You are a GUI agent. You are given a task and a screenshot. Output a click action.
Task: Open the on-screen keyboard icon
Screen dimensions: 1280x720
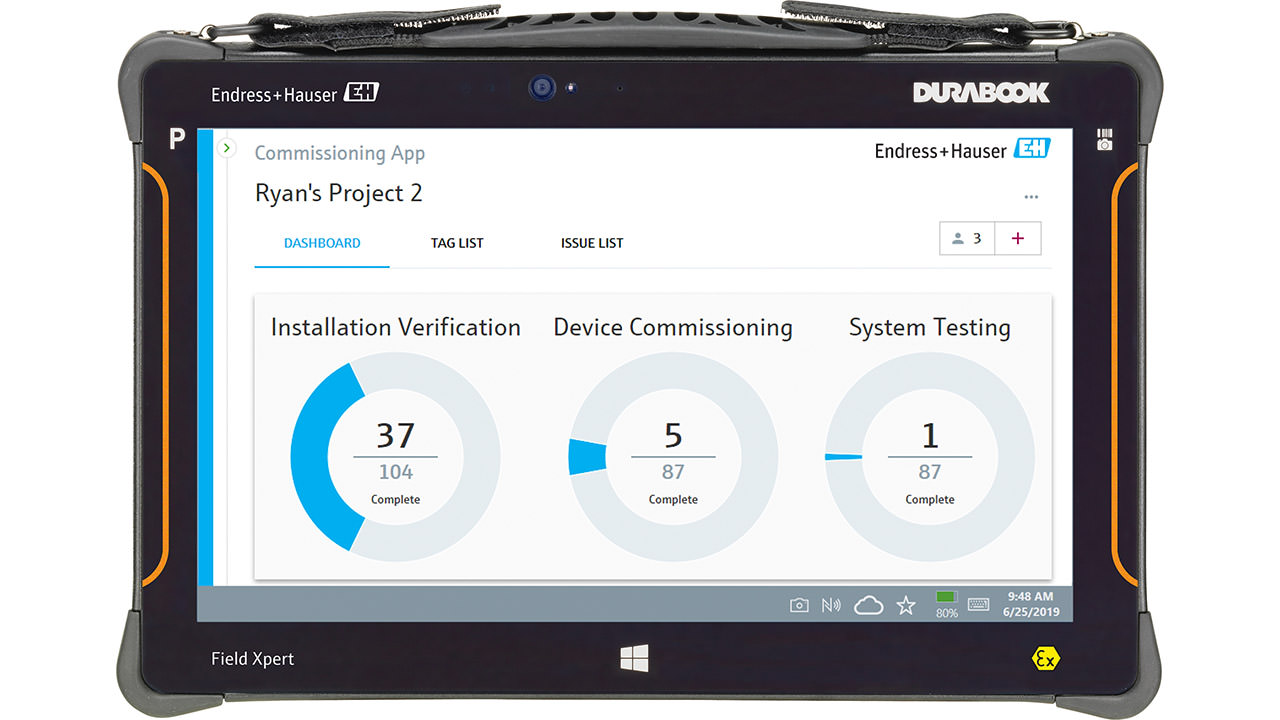click(x=978, y=605)
